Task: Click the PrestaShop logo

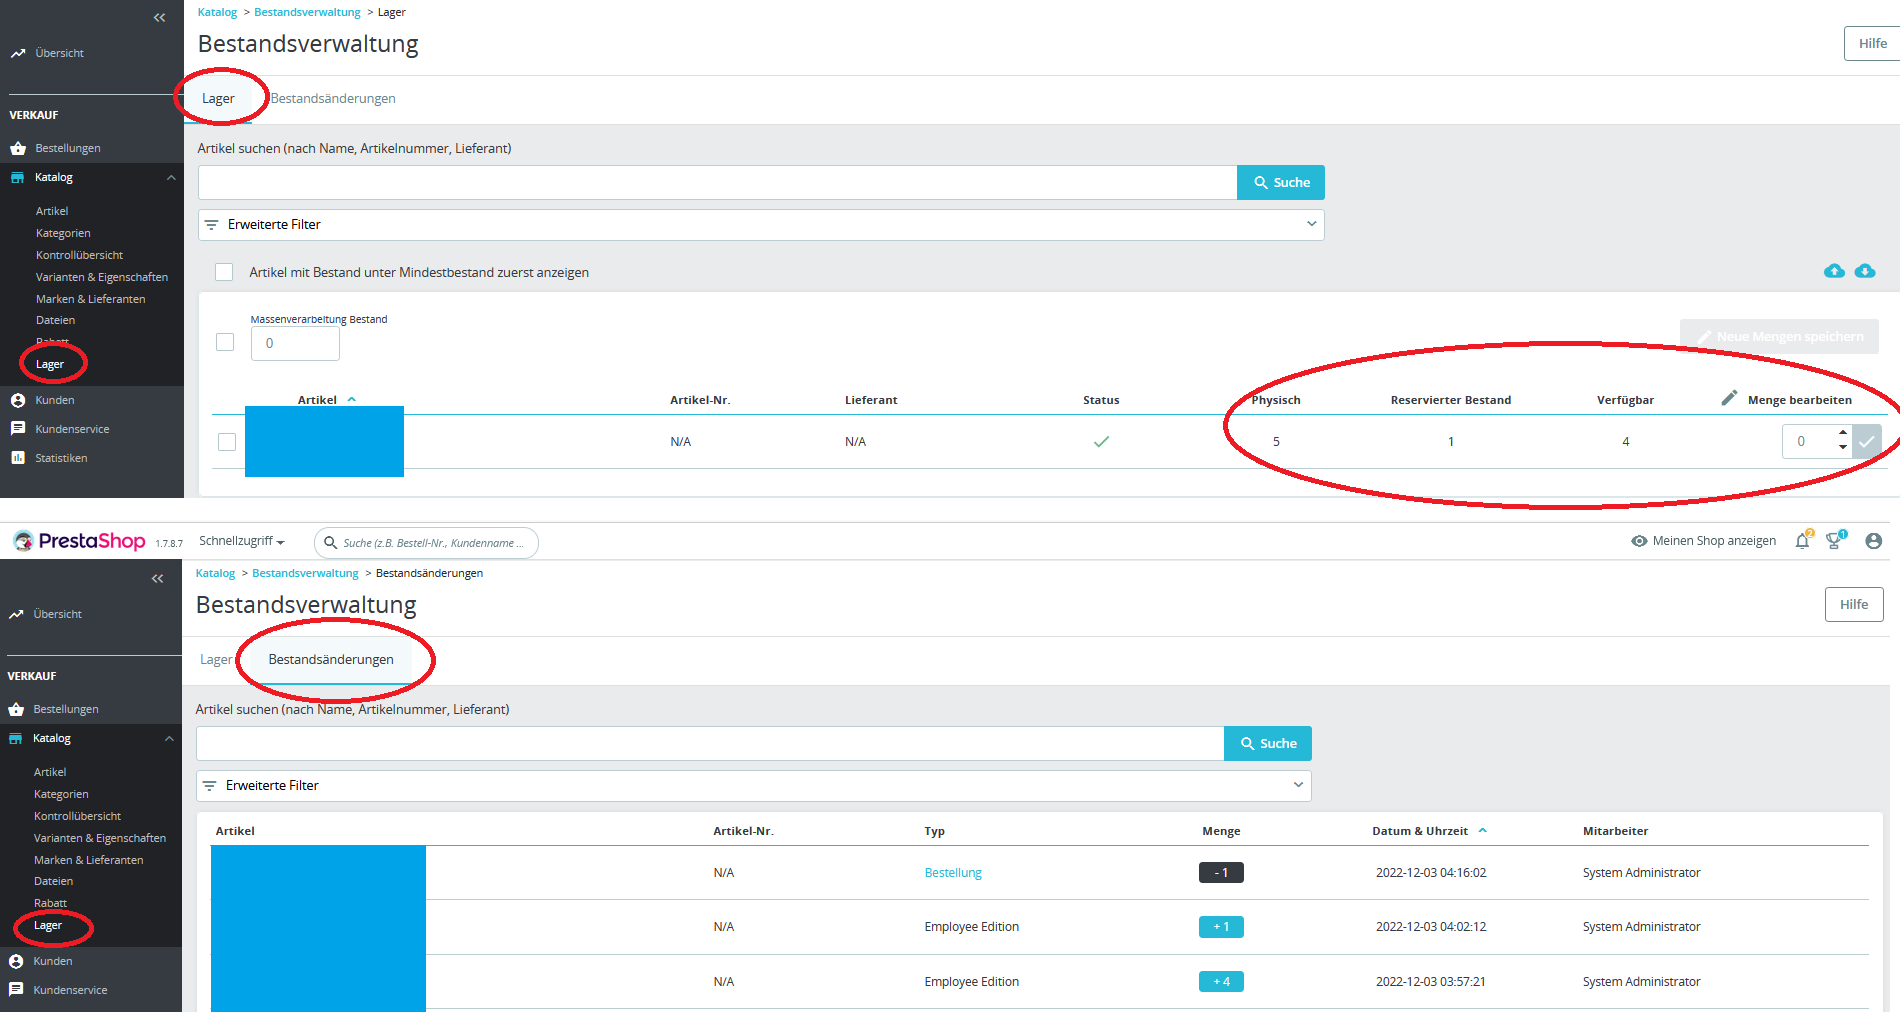Action: [79, 541]
